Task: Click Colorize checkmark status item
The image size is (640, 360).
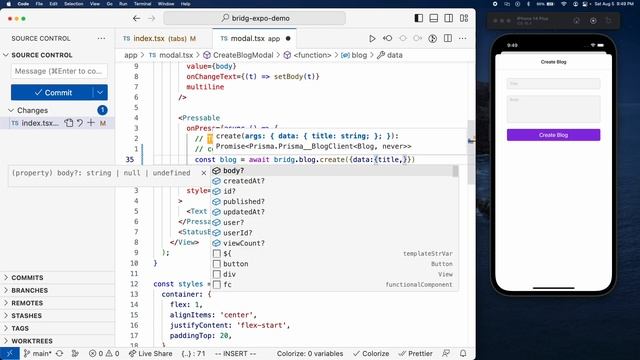Action: tap(371, 353)
